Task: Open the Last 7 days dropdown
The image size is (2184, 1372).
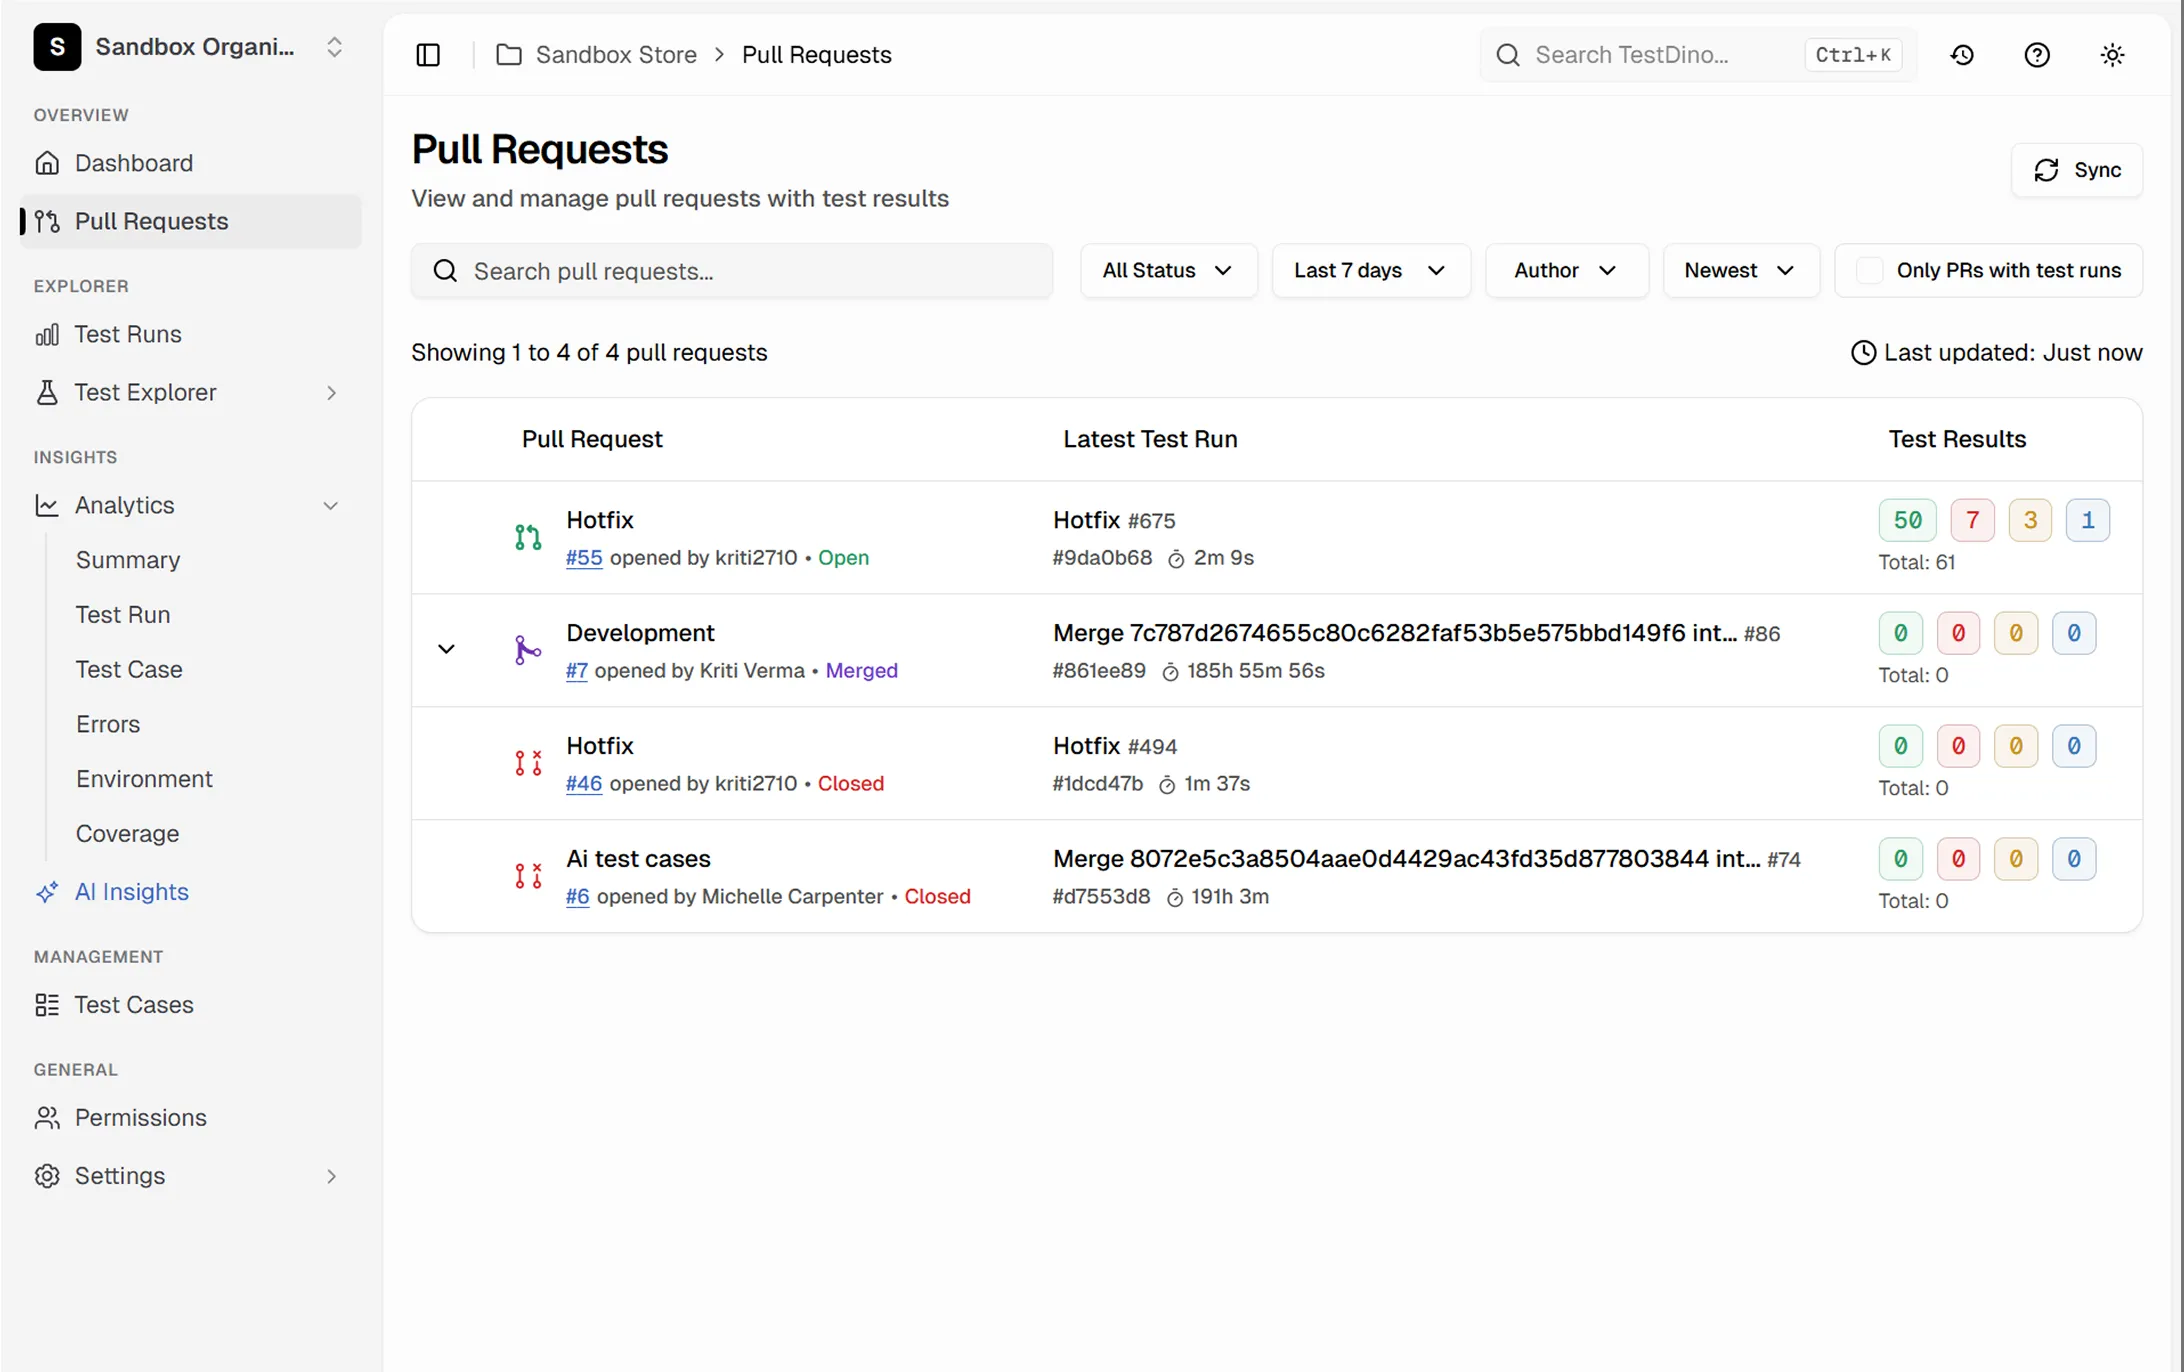Action: (x=1370, y=271)
